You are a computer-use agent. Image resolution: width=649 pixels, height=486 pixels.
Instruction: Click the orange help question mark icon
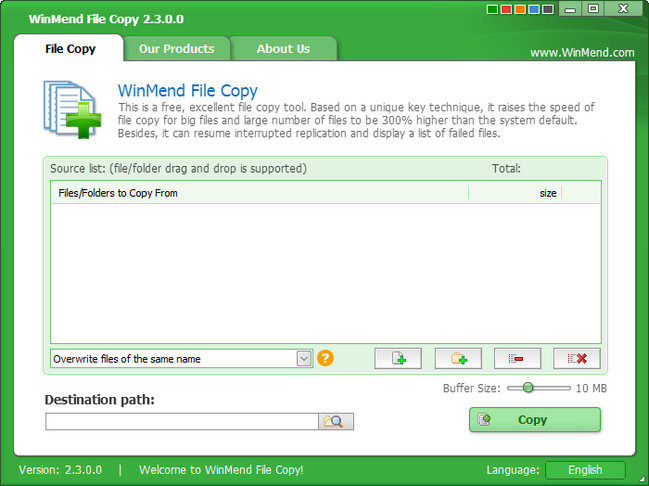click(x=325, y=358)
